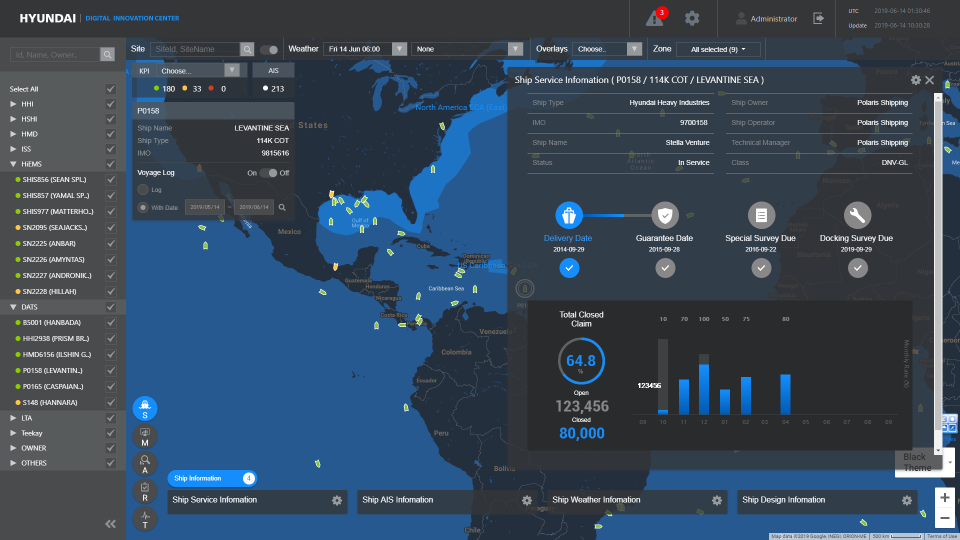This screenshot has height=540, width=960.
Task: Click the SiteId, SiteName input field
Action: point(195,49)
